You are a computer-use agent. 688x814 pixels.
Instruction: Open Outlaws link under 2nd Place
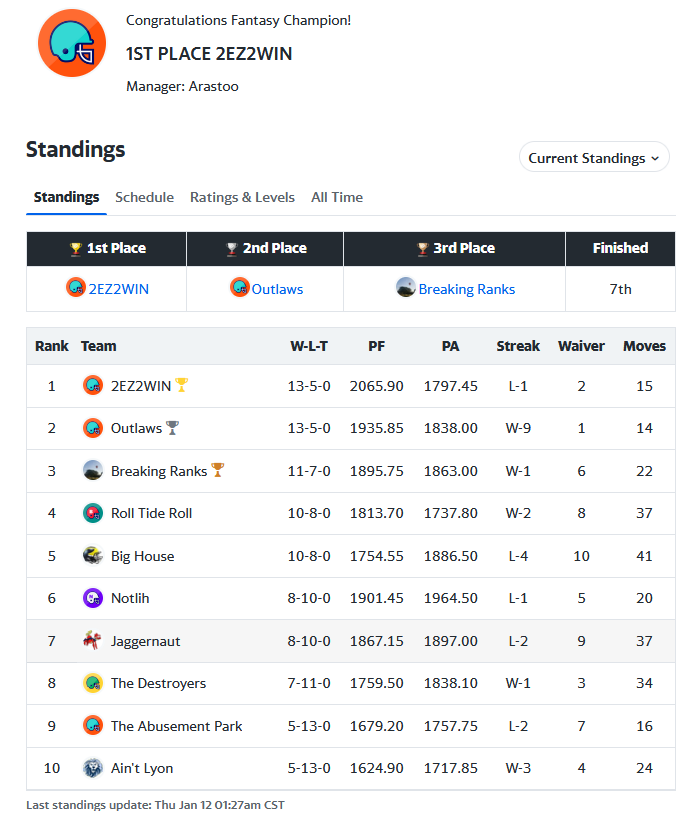[x=277, y=289]
